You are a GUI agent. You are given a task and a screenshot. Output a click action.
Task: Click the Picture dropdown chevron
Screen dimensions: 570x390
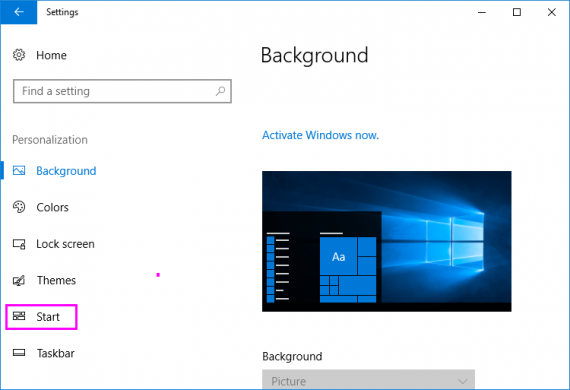[x=462, y=381]
